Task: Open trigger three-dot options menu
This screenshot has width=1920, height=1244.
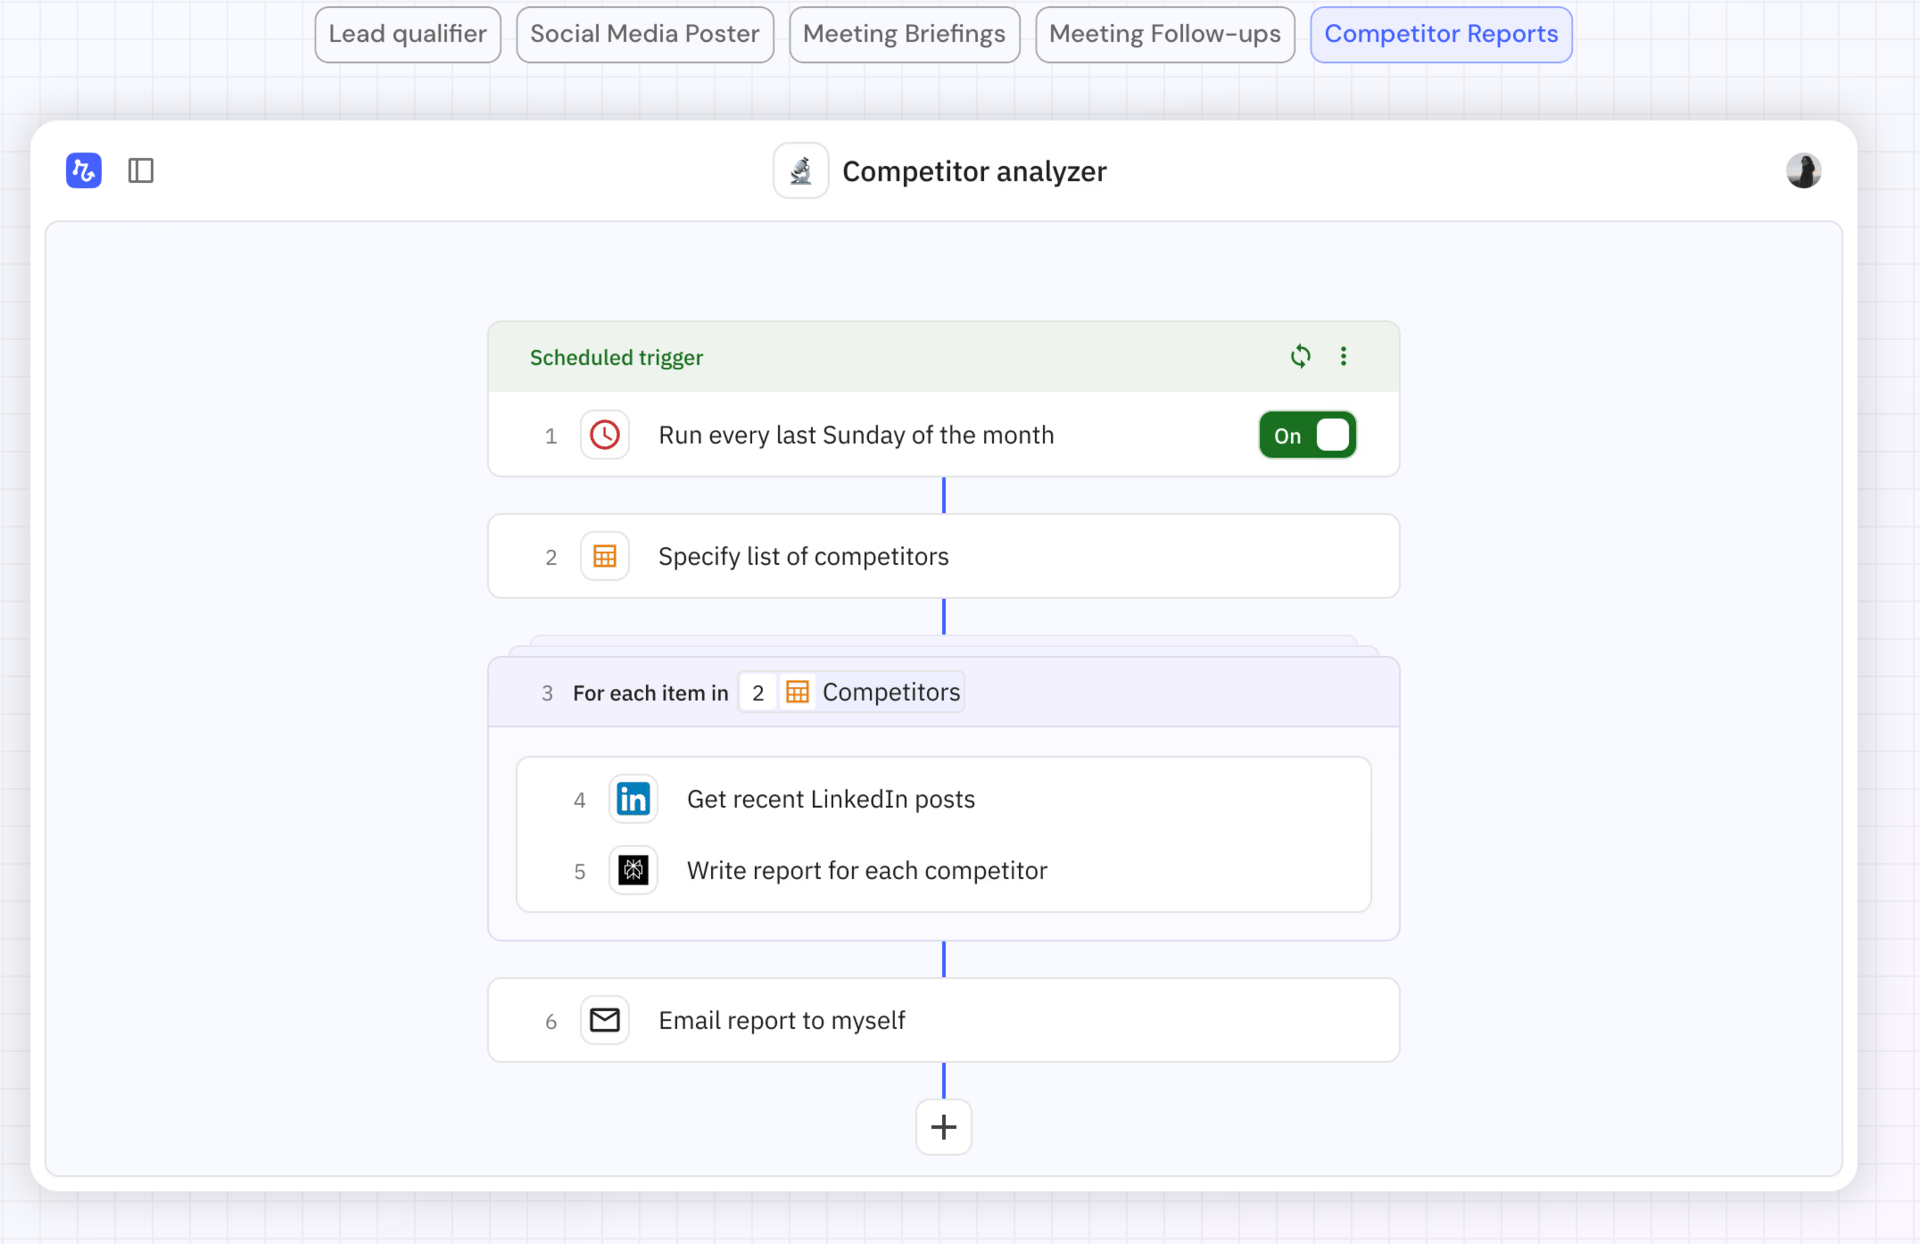Action: click(1343, 356)
